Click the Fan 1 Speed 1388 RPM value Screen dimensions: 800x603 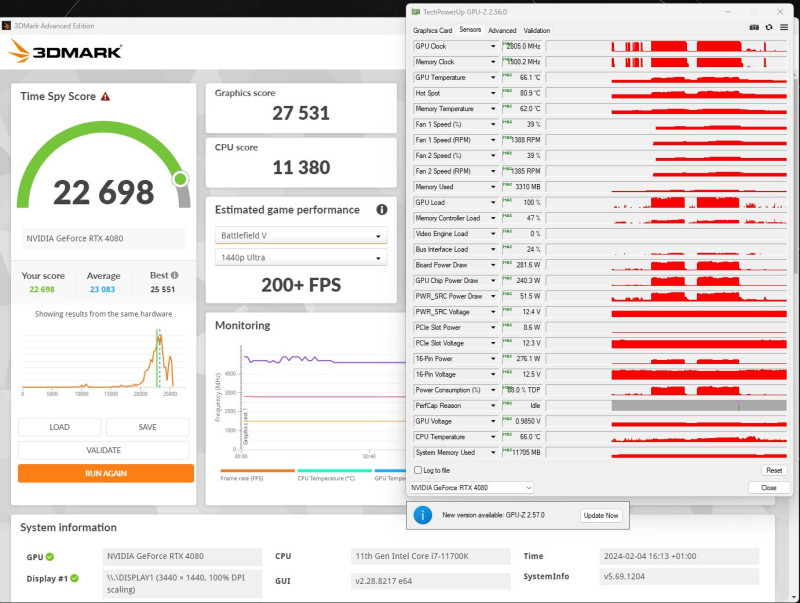tap(522, 140)
